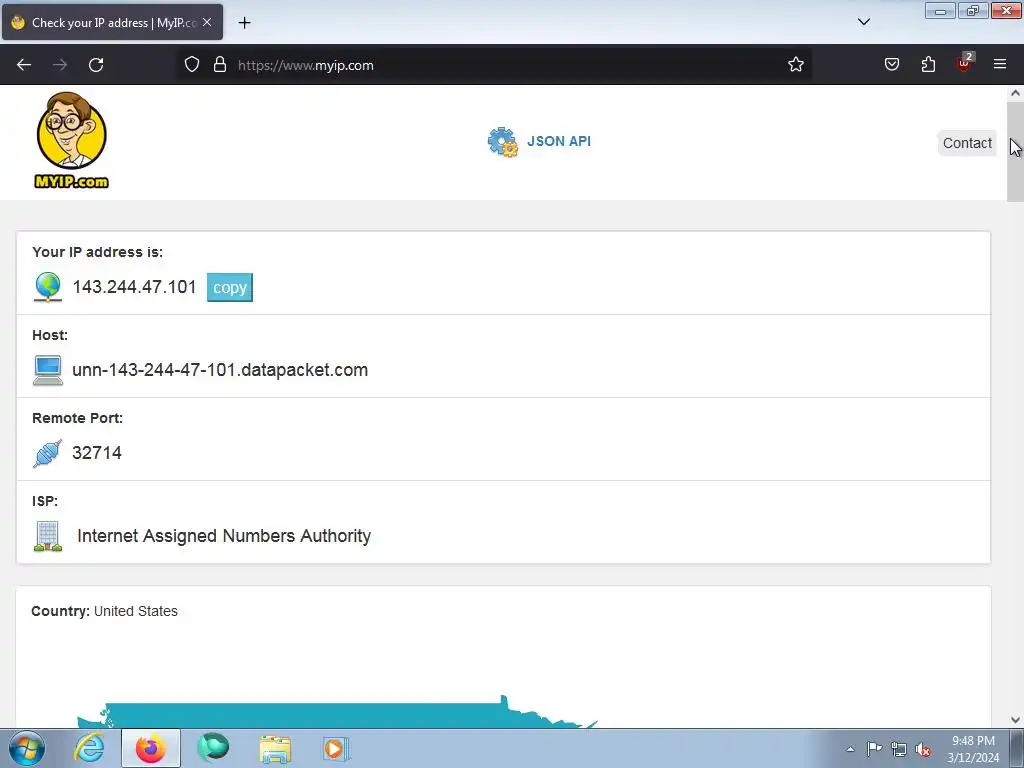This screenshot has width=1024, height=768.
Task: Bookmark this page with the star icon
Action: 795,65
